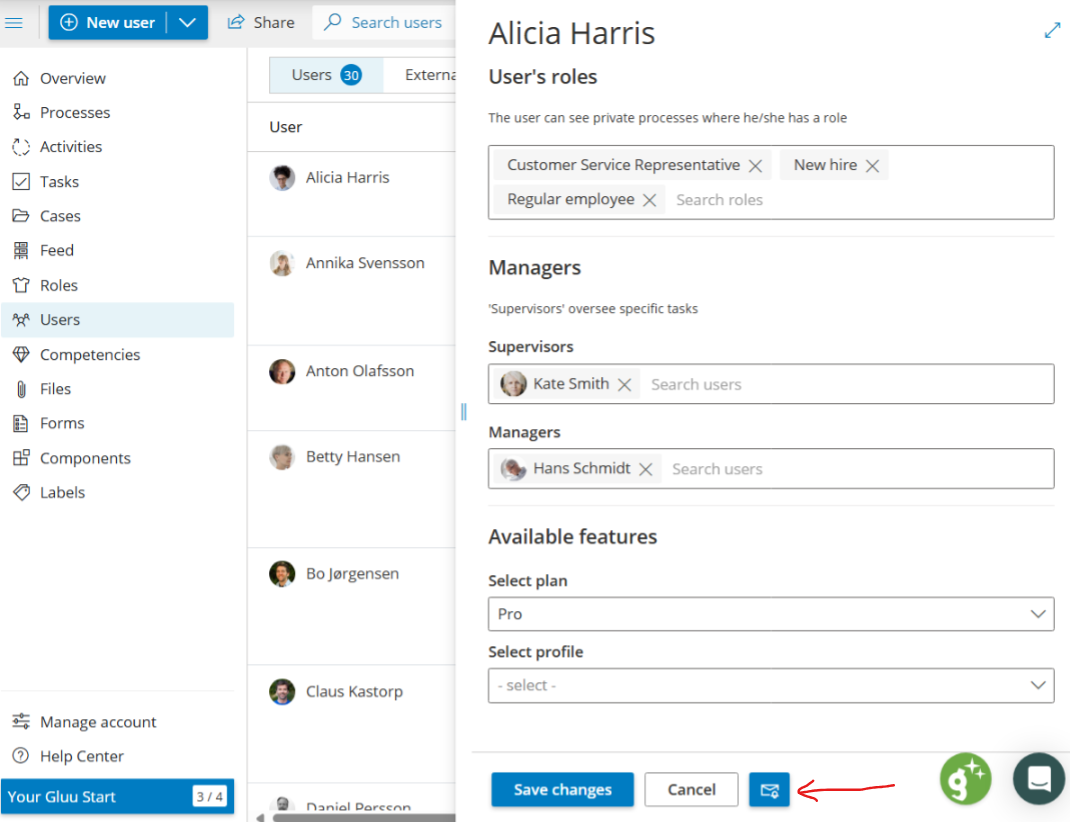
Task: Remove Hans Schmidt from Managers
Action: (645, 469)
